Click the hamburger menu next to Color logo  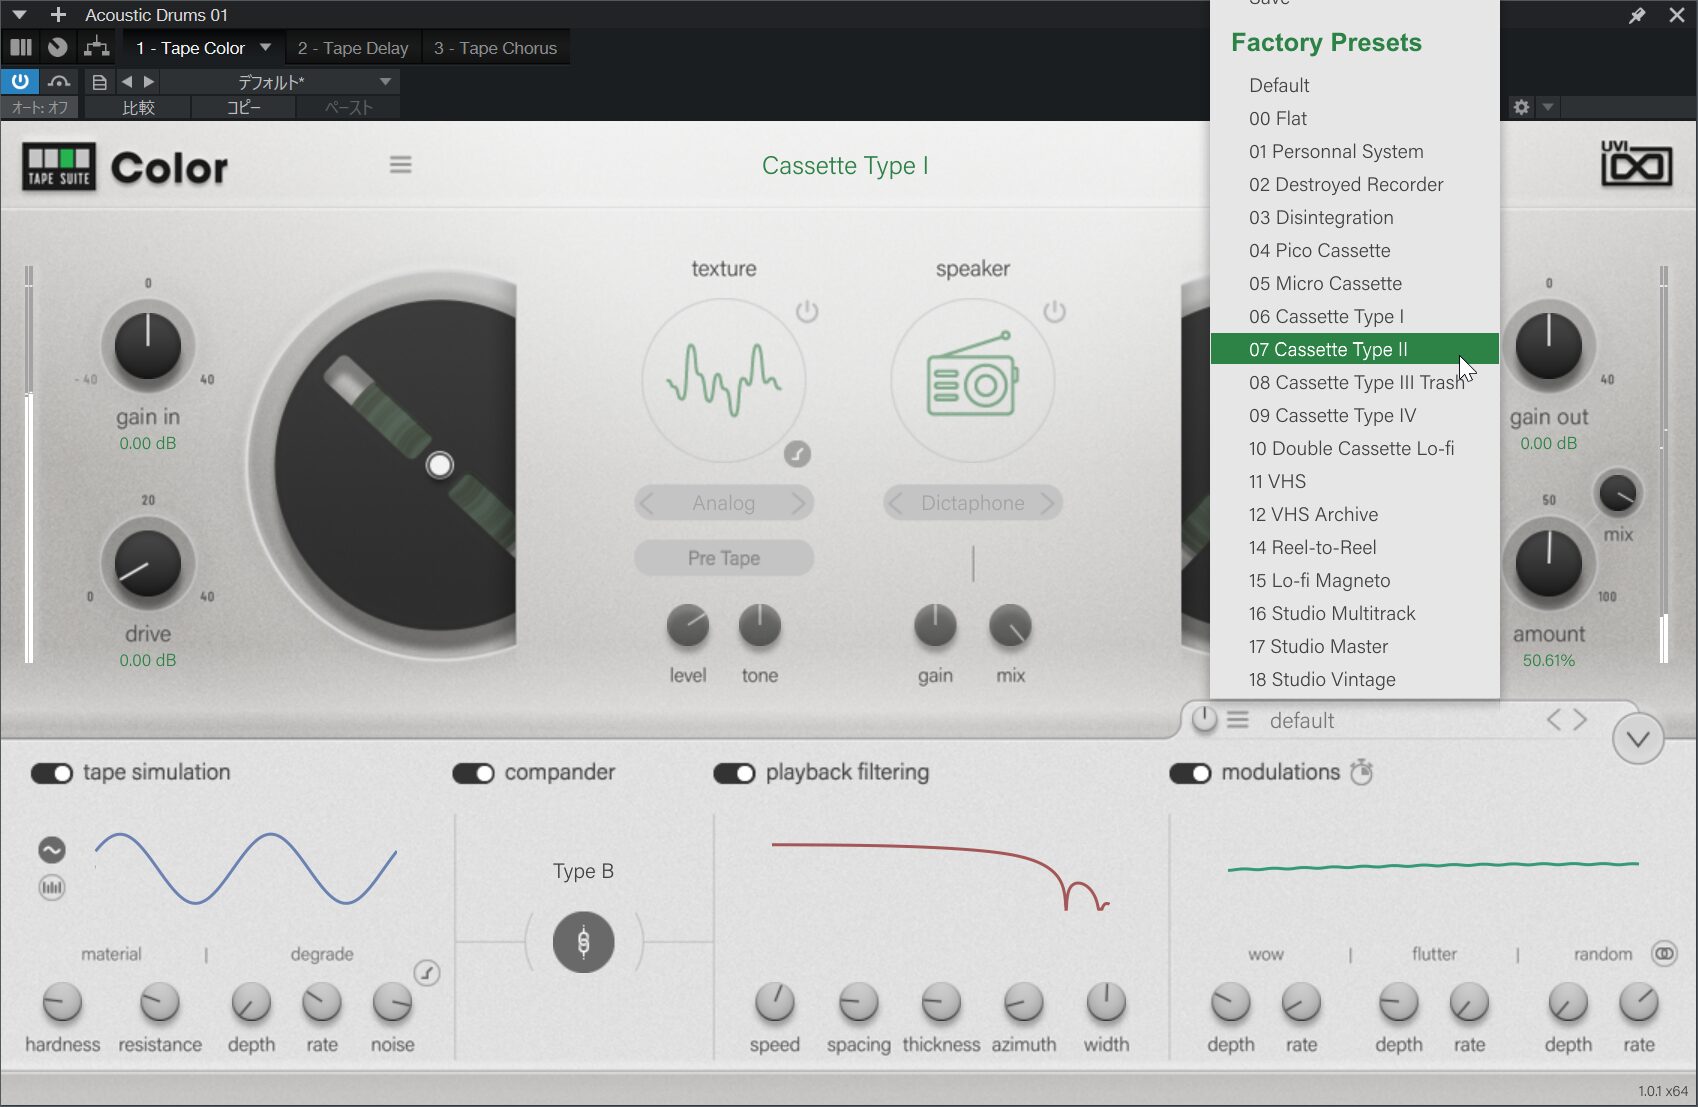click(x=400, y=165)
